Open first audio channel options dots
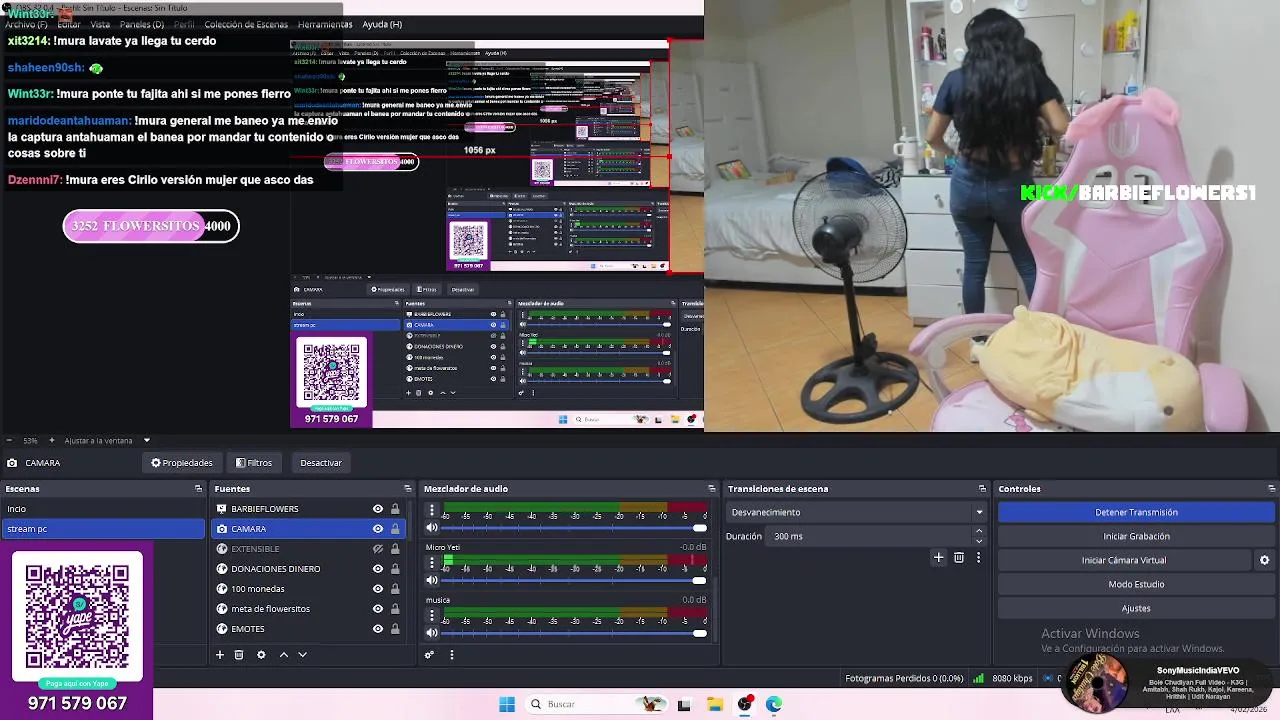 click(x=432, y=510)
